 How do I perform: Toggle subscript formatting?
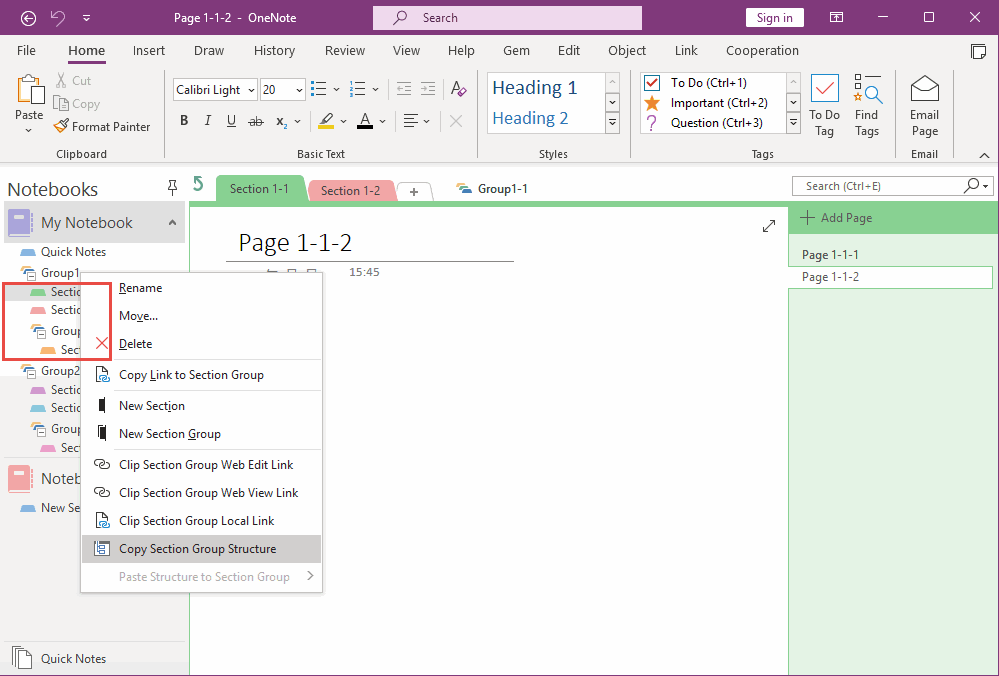[x=279, y=121]
